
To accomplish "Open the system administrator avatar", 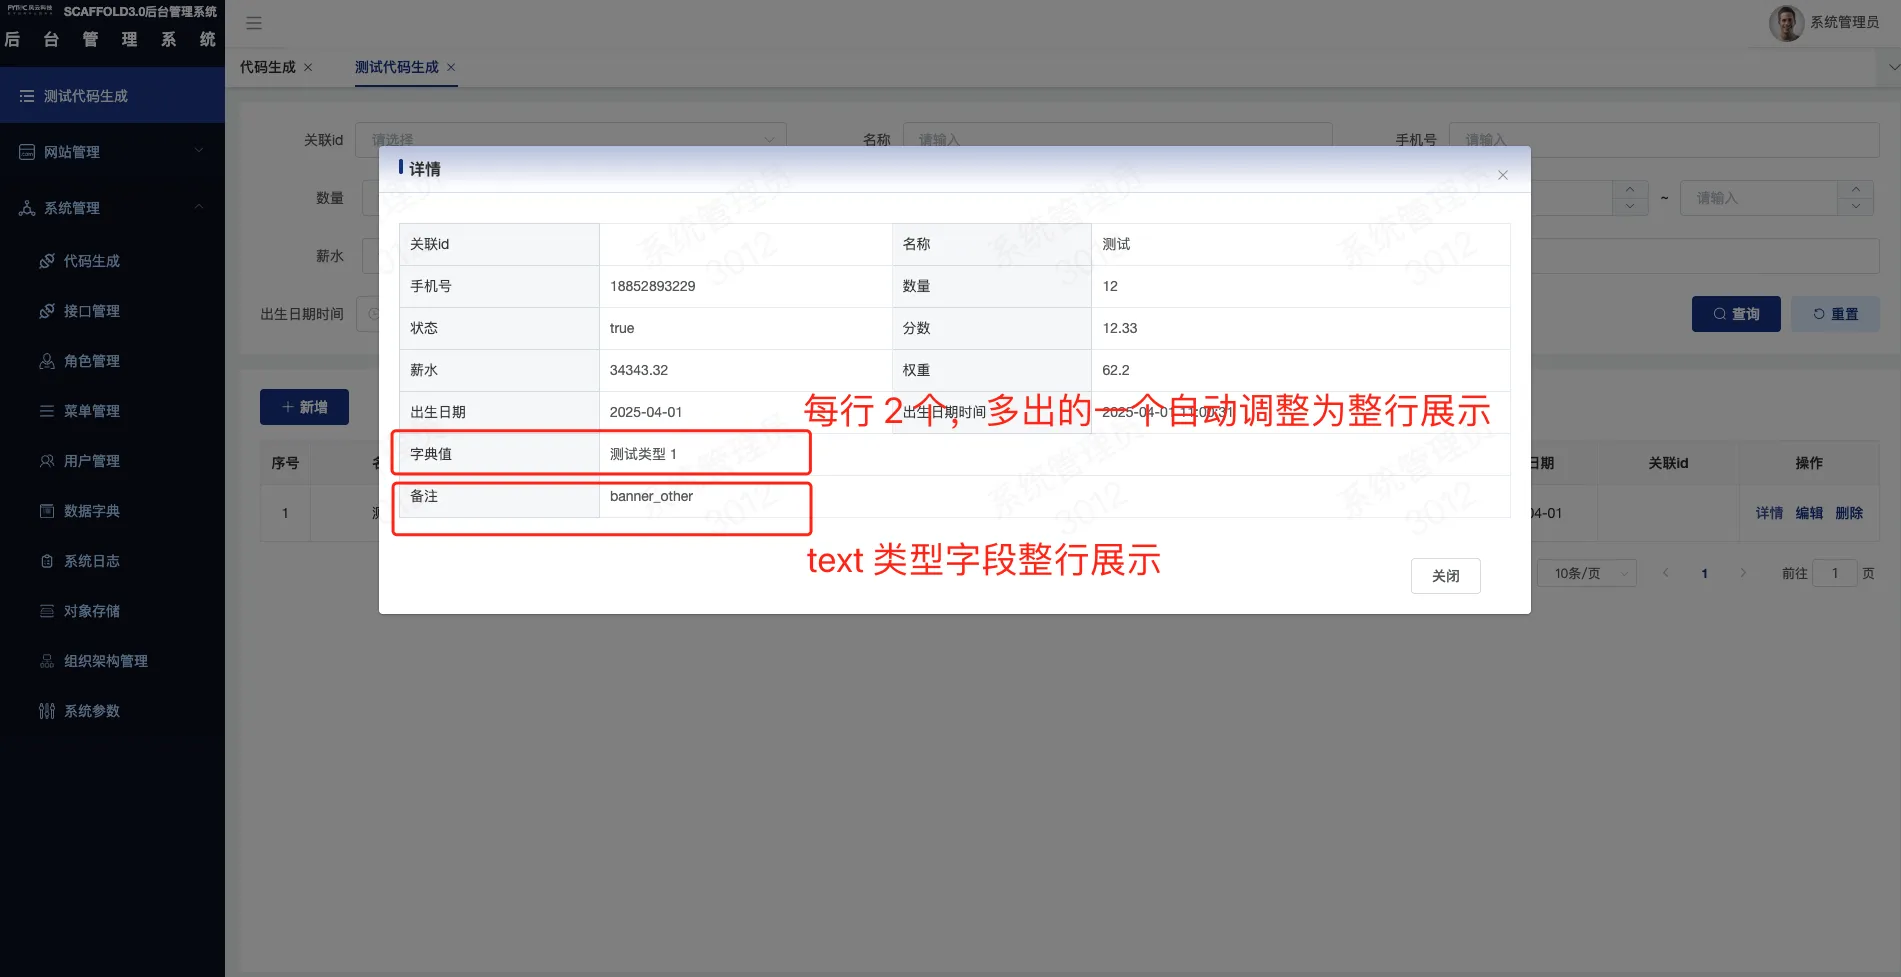I will click(x=1786, y=23).
